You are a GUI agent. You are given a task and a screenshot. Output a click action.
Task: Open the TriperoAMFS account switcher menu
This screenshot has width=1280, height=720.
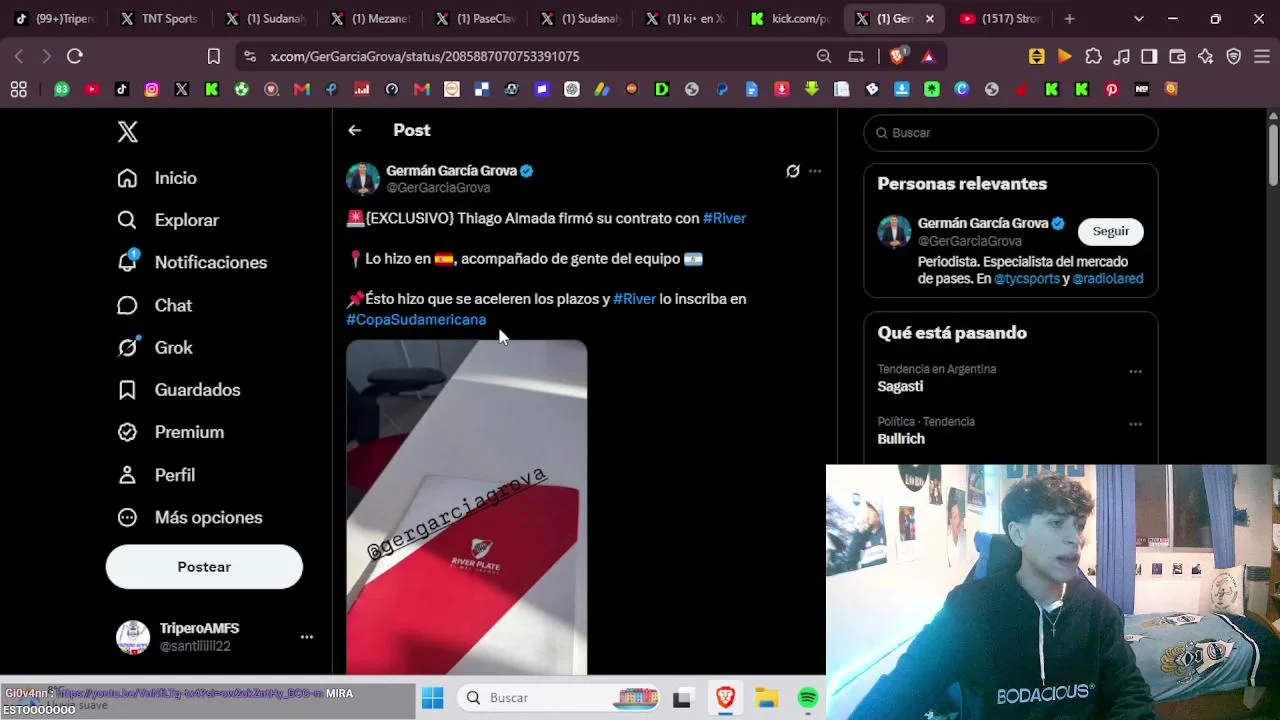[x=307, y=637]
